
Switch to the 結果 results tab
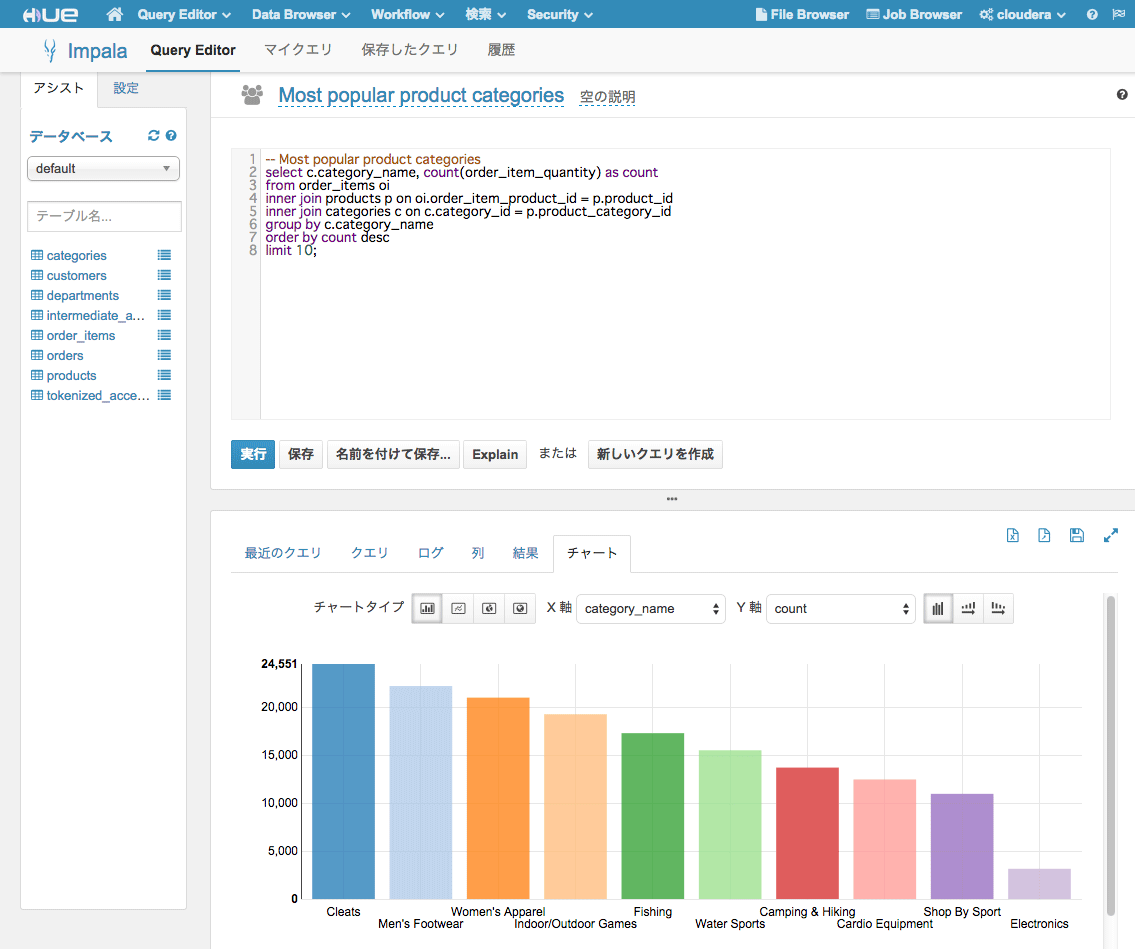[x=525, y=553]
